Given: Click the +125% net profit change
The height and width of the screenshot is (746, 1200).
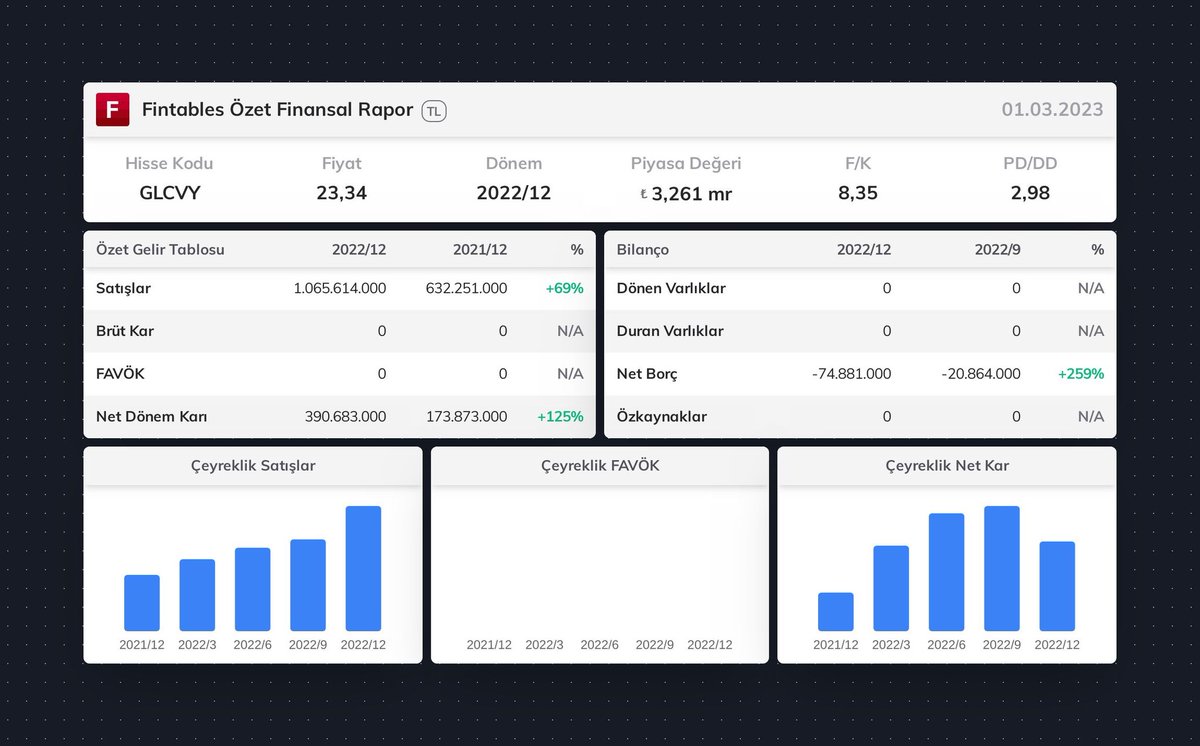Looking at the screenshot, I should point(560,417).
